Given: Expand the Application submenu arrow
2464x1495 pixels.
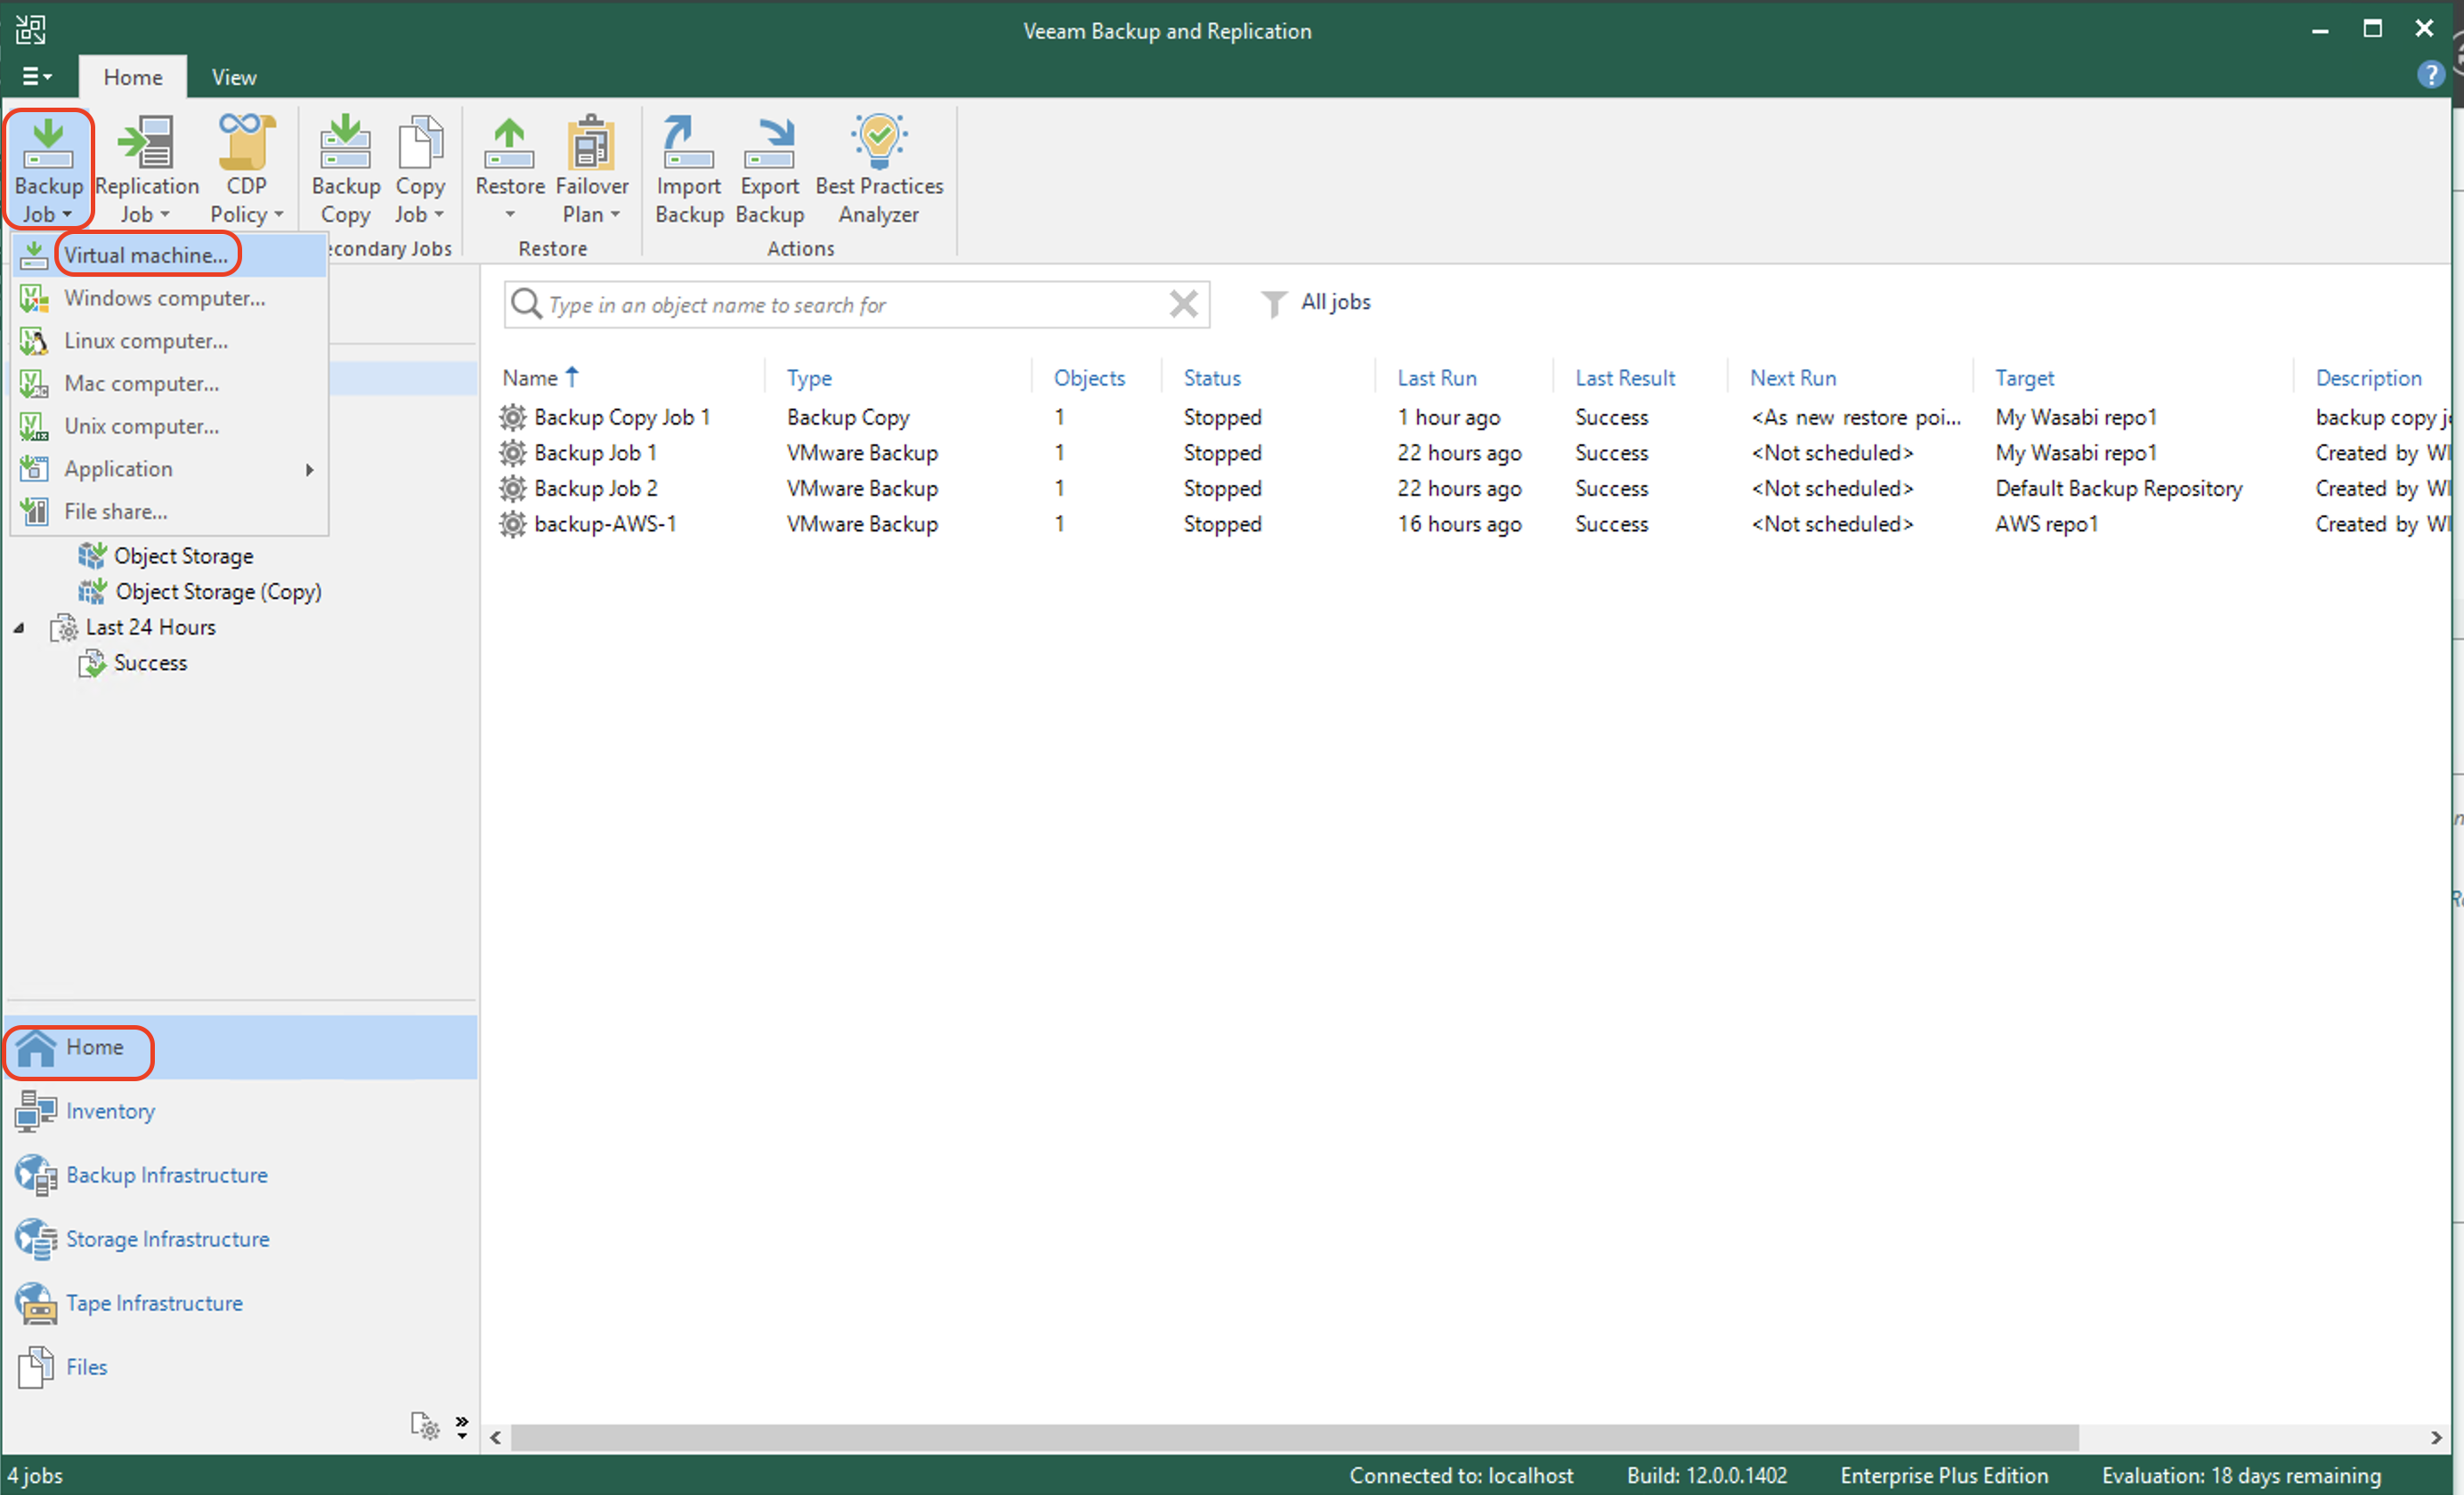Looking at the screenshot, I should tap(310, 469).
